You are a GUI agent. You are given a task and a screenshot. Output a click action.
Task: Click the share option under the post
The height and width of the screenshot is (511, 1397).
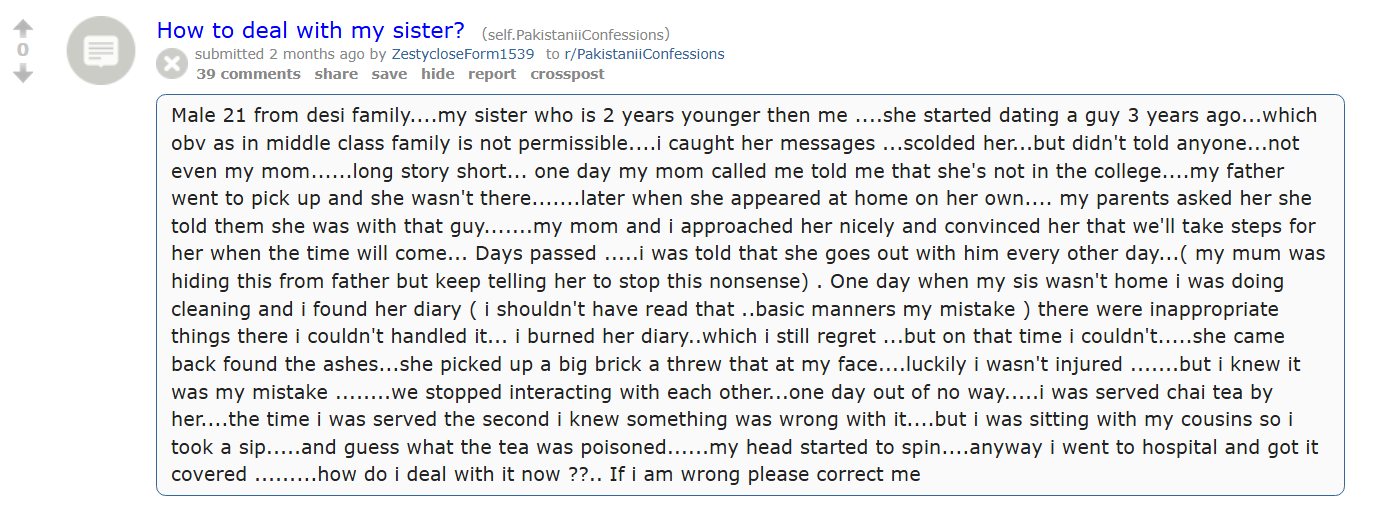(x=336, y=74)
